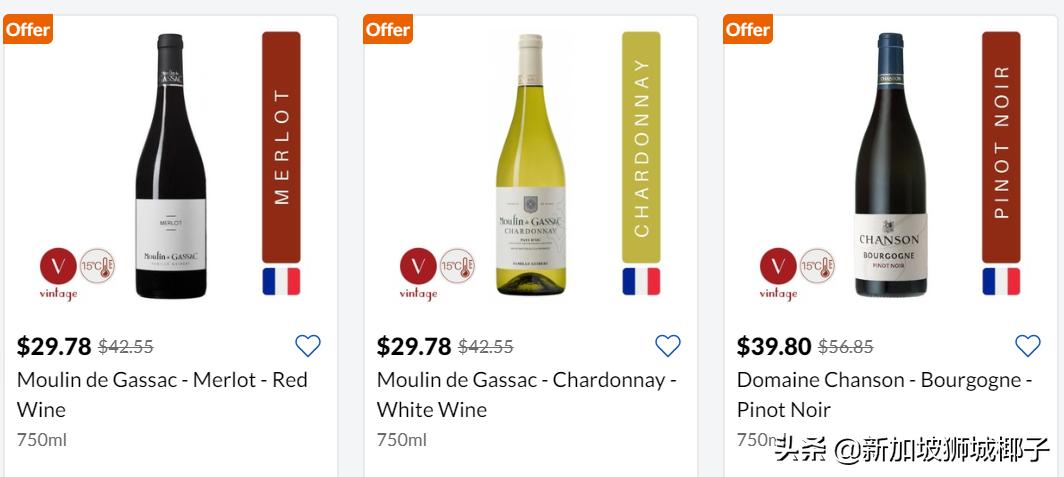Toggle wishlist heart for Moulin de Gassac Chardonnay

click(668, 346)
